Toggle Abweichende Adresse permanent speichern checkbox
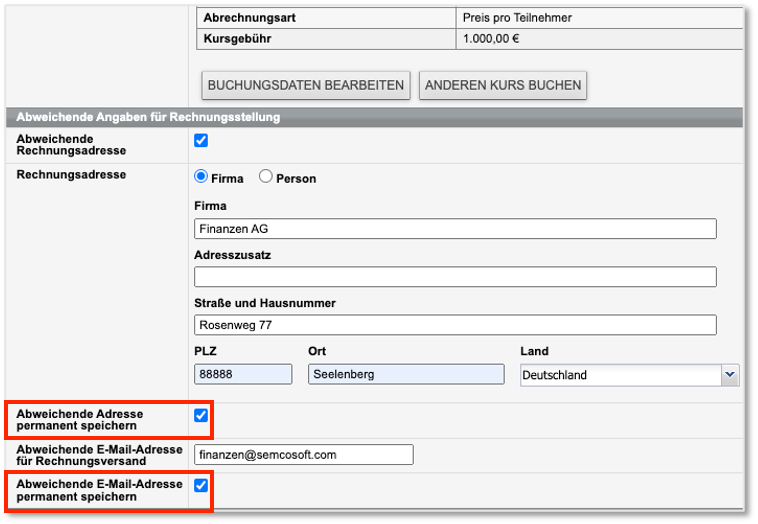The height and width of the screenshot is (524, 758). coord(201,415)
